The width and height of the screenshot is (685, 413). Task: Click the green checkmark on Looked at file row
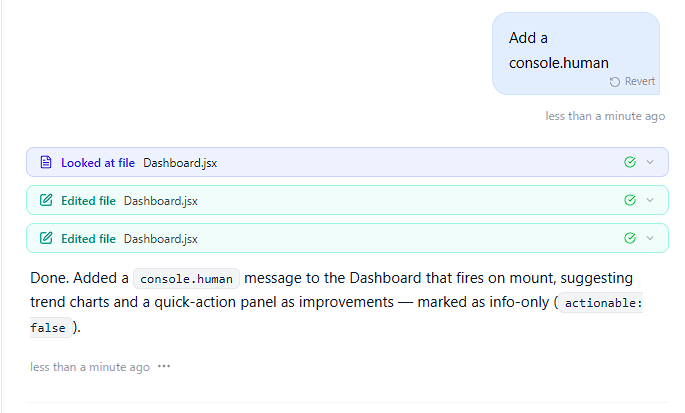click(629, 163)
